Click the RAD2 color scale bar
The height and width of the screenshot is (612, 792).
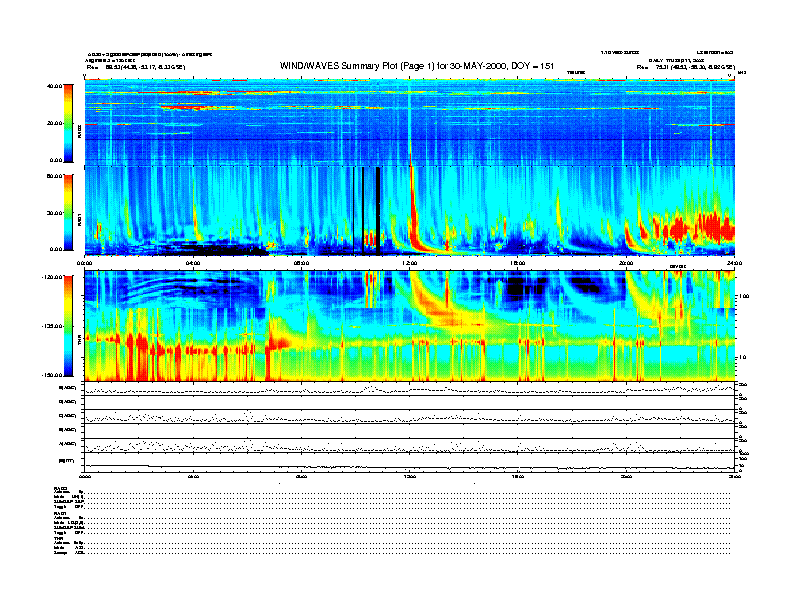click(68, 123)
